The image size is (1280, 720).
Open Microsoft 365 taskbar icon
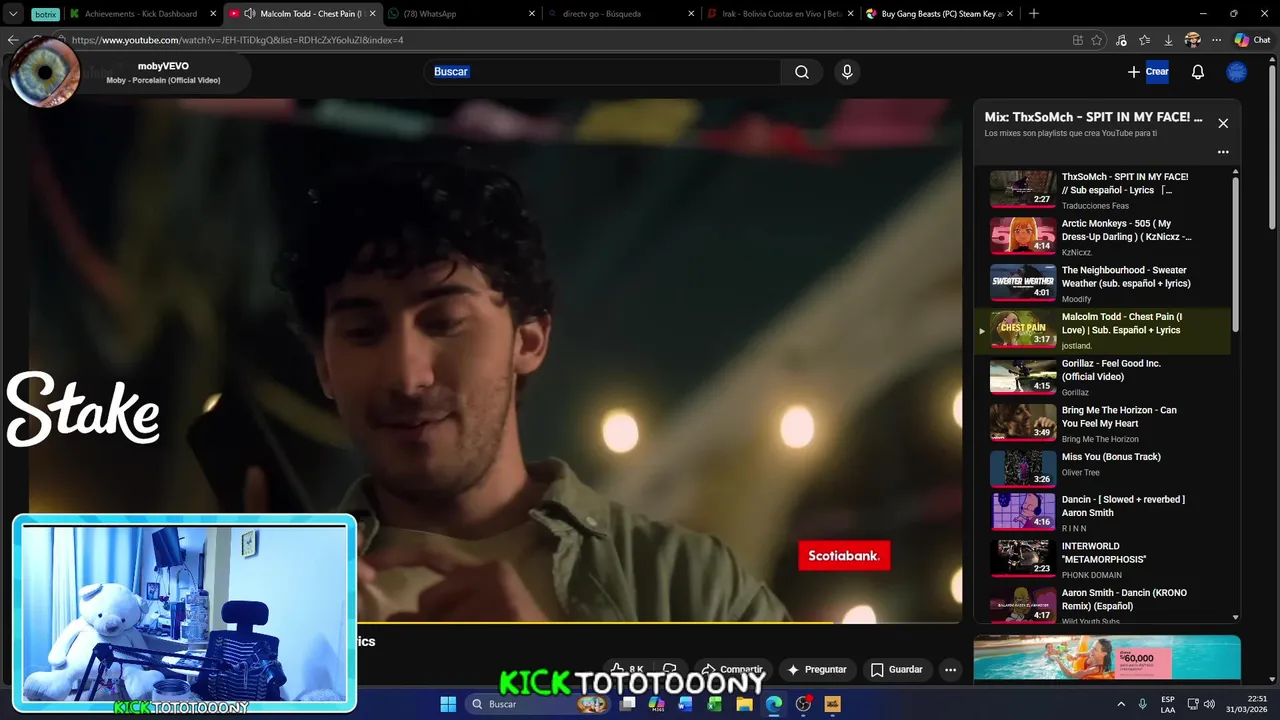657,704
